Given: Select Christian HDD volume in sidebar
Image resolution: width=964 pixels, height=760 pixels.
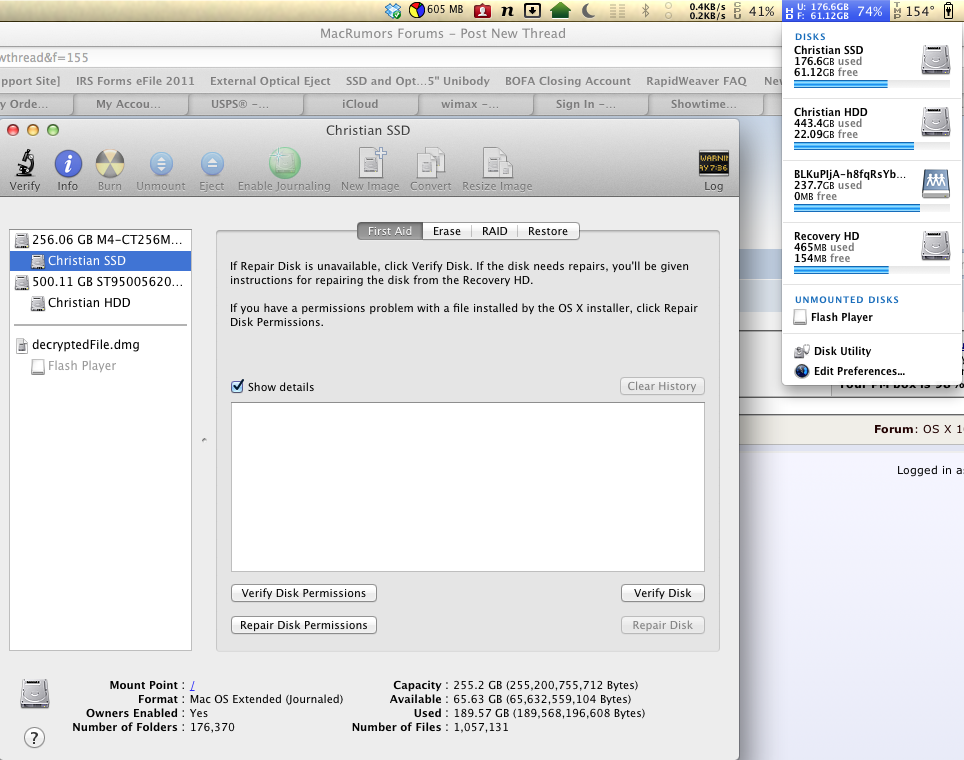Looking at the screenshot, I should click(100, 303).
